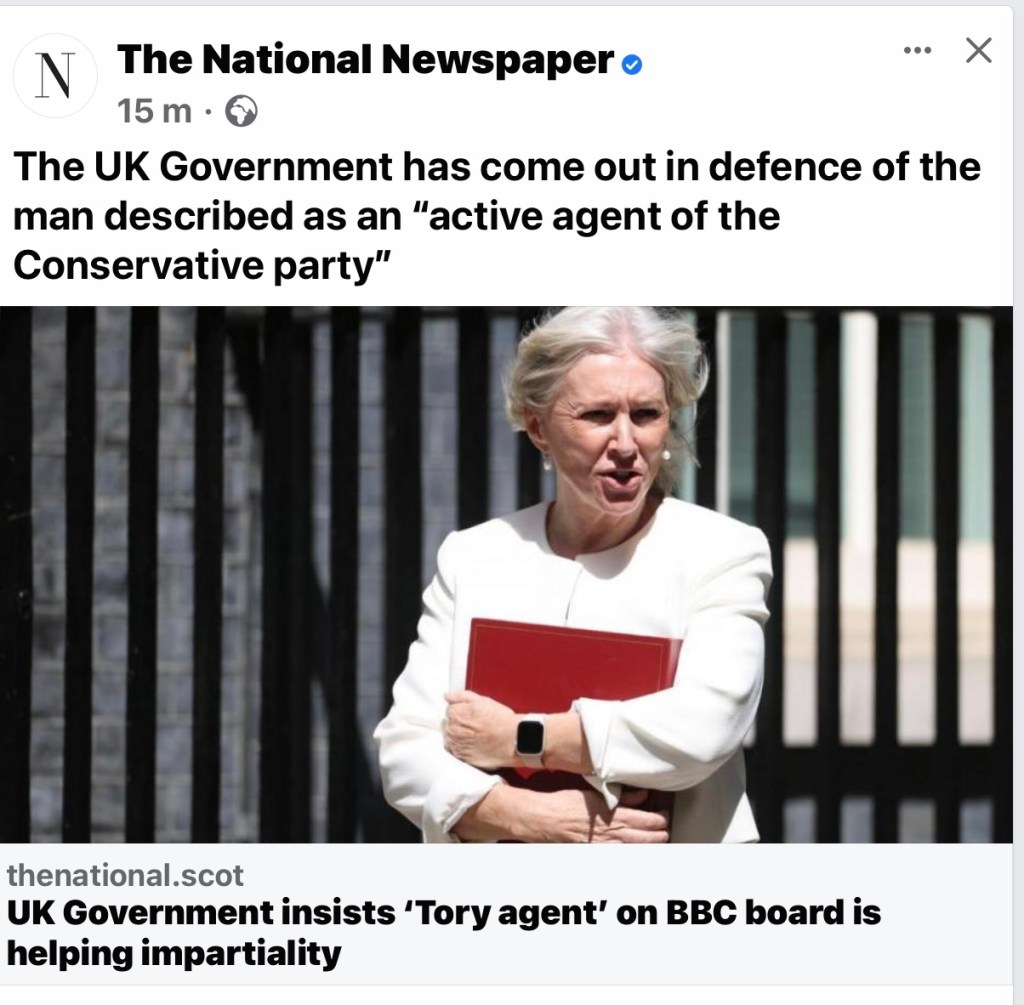Click the thenational.scot domain label
The height and width of the screenshot is (1005, 1024).
point(125,875)
